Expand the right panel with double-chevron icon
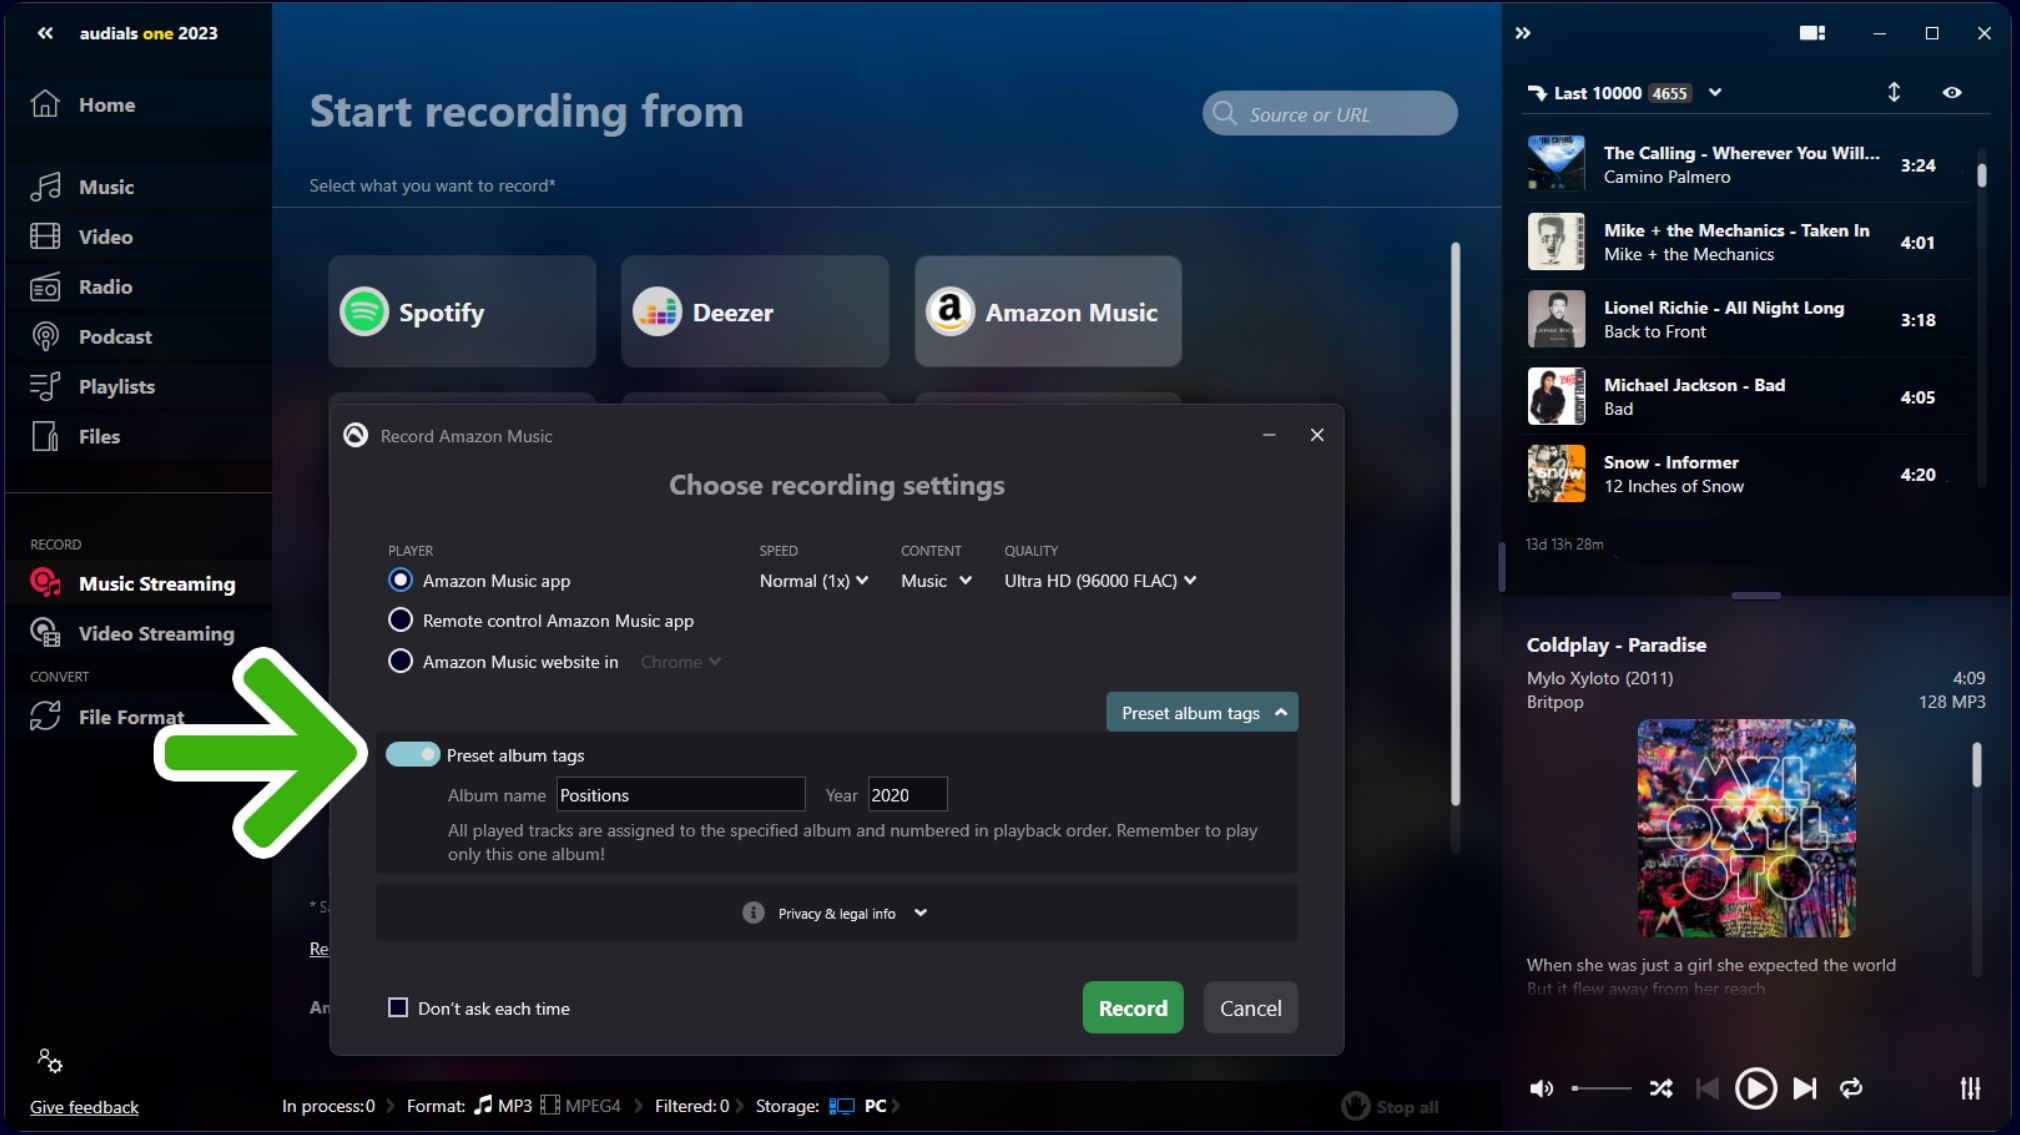 click(x=1522, y=33)
